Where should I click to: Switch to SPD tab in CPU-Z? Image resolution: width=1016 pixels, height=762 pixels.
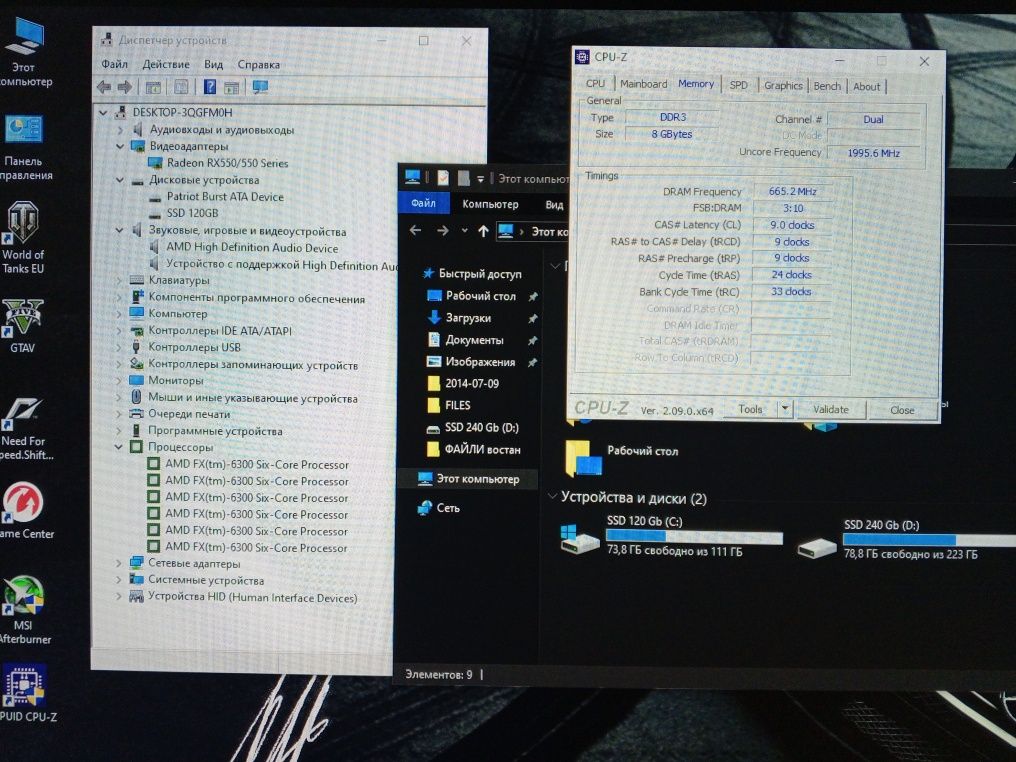pyautogui.click(x=738, y=85)
